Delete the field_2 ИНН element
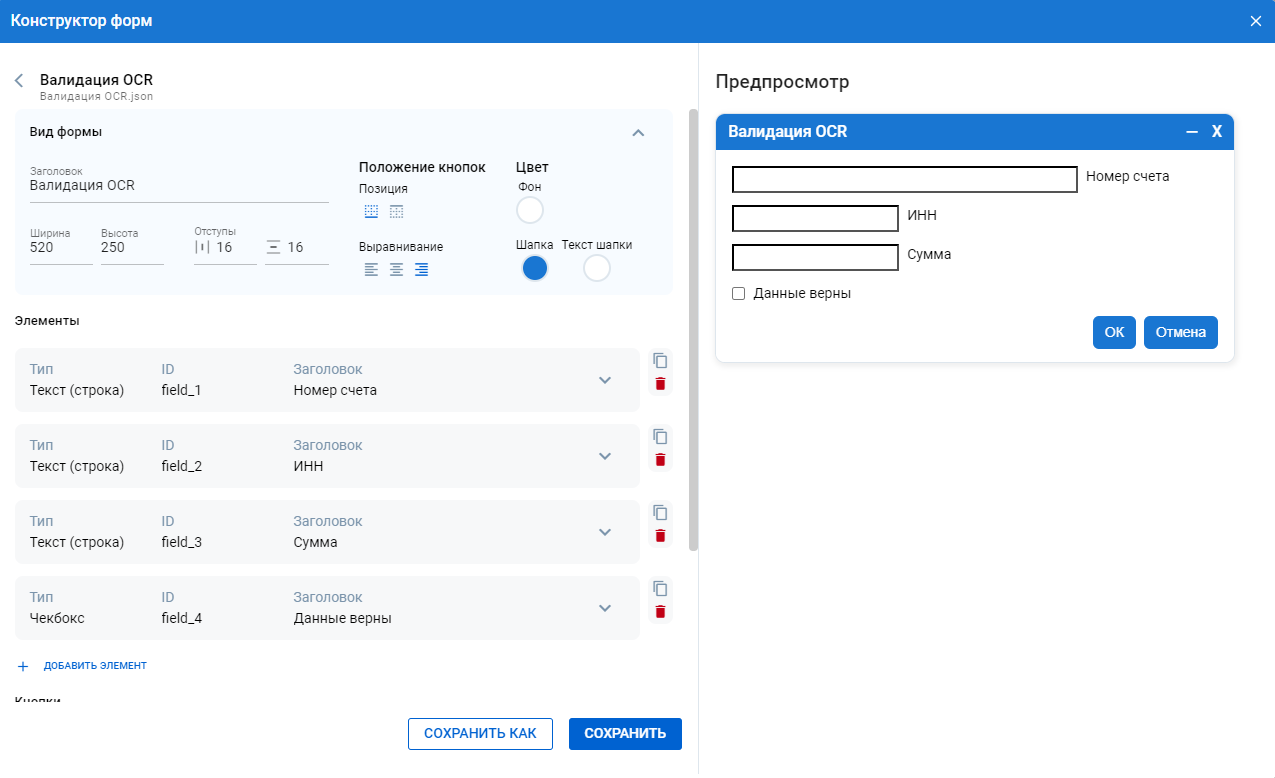The height and width of the screenshot is (778, 1275). pyautogui.click(x=660, y=460)
